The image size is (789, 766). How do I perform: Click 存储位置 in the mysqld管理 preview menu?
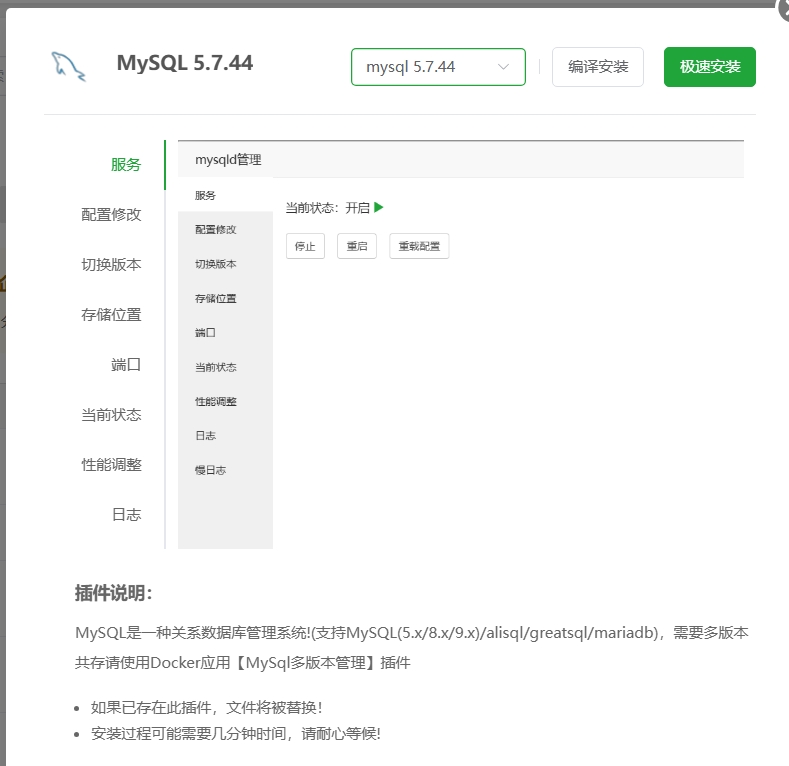tap(215, 298)
